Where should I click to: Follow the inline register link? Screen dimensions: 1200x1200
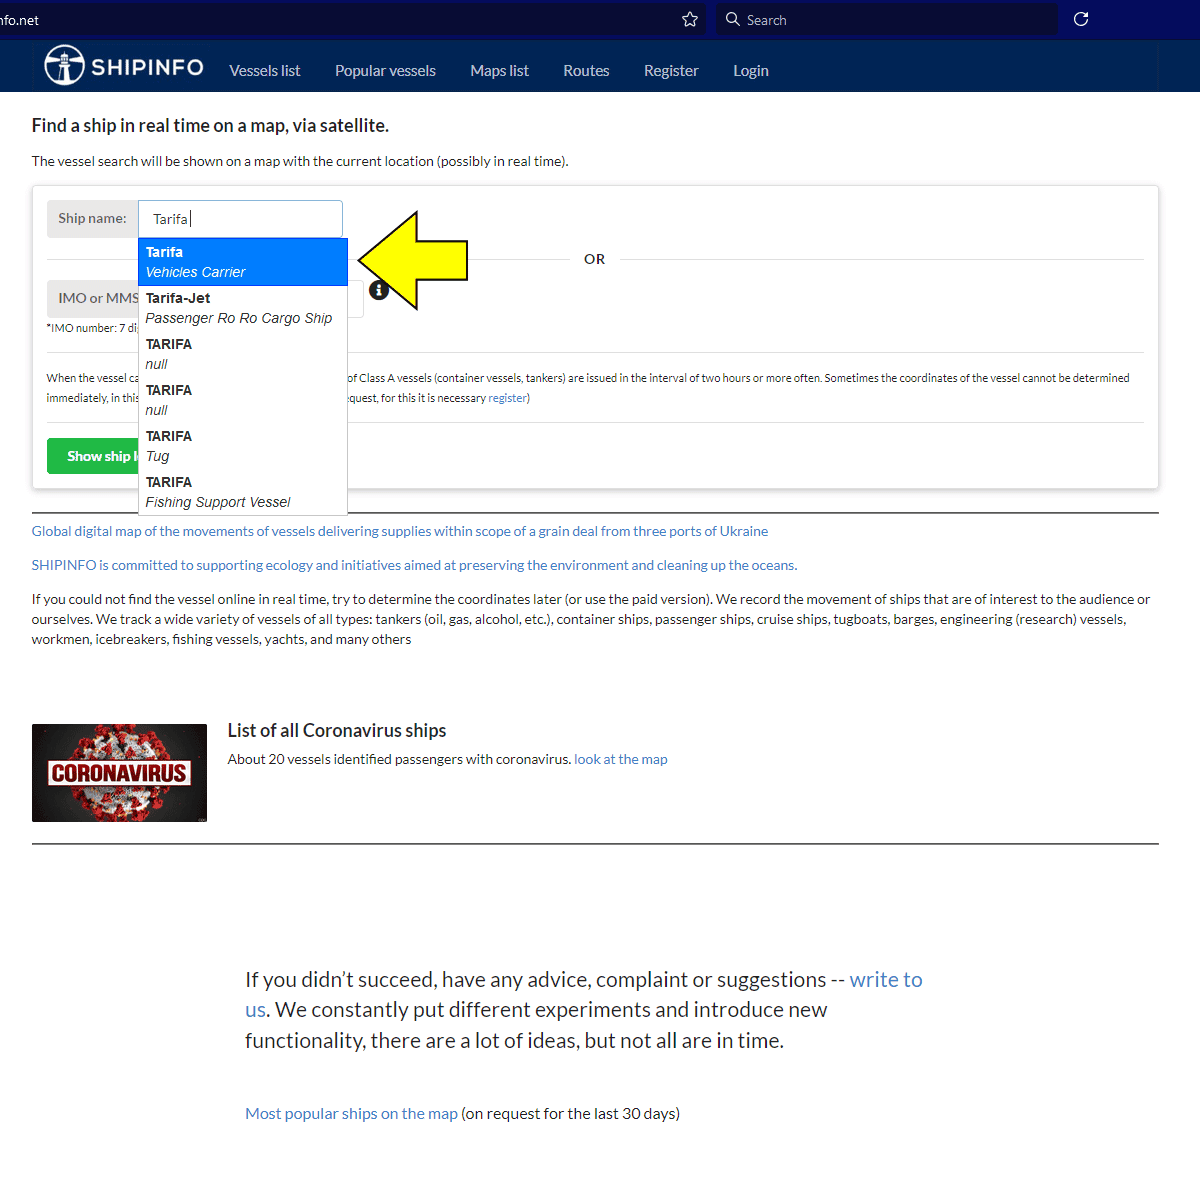pyautogui.click(x=507, y=398)
